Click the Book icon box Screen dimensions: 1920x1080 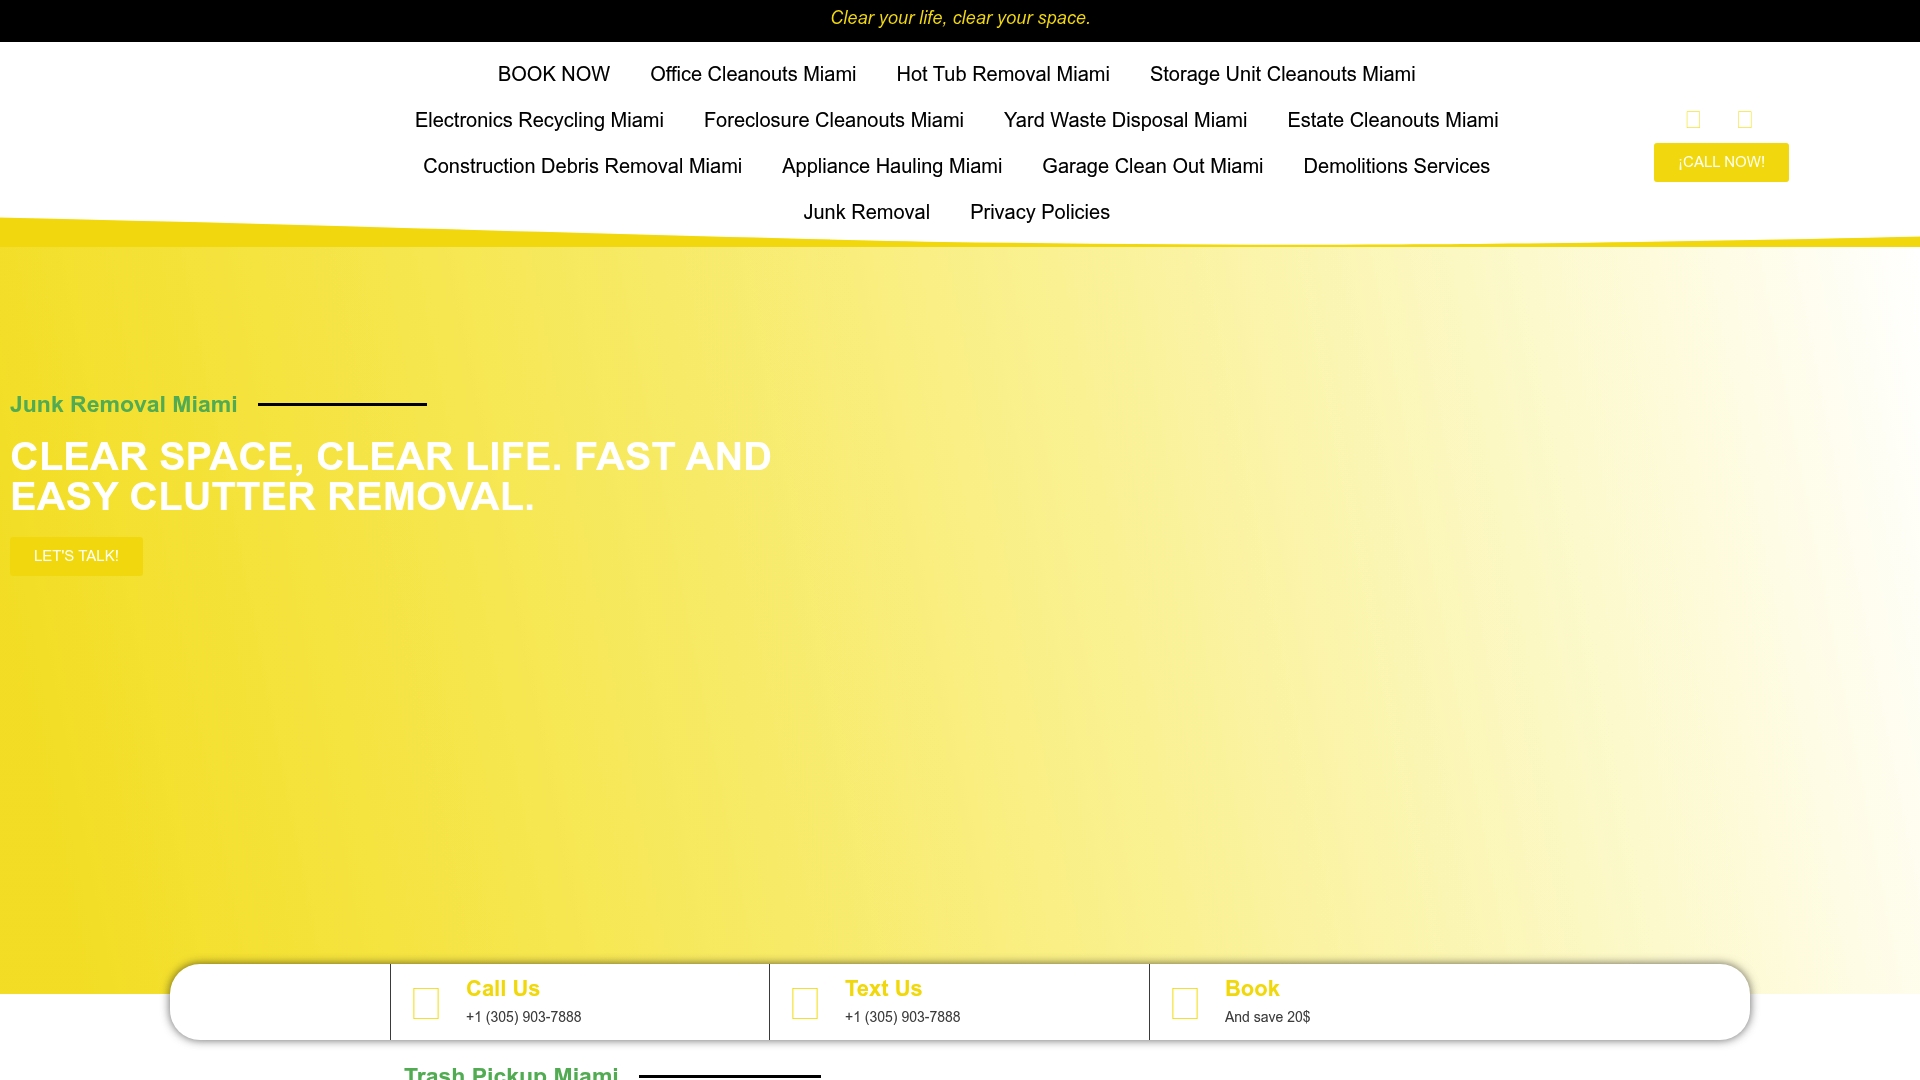(1185, 1003)
